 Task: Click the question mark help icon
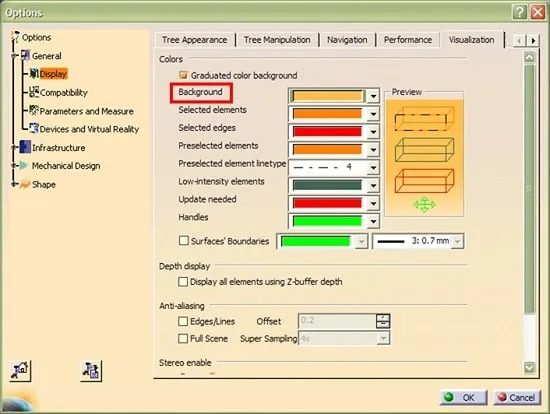[520, 13]
